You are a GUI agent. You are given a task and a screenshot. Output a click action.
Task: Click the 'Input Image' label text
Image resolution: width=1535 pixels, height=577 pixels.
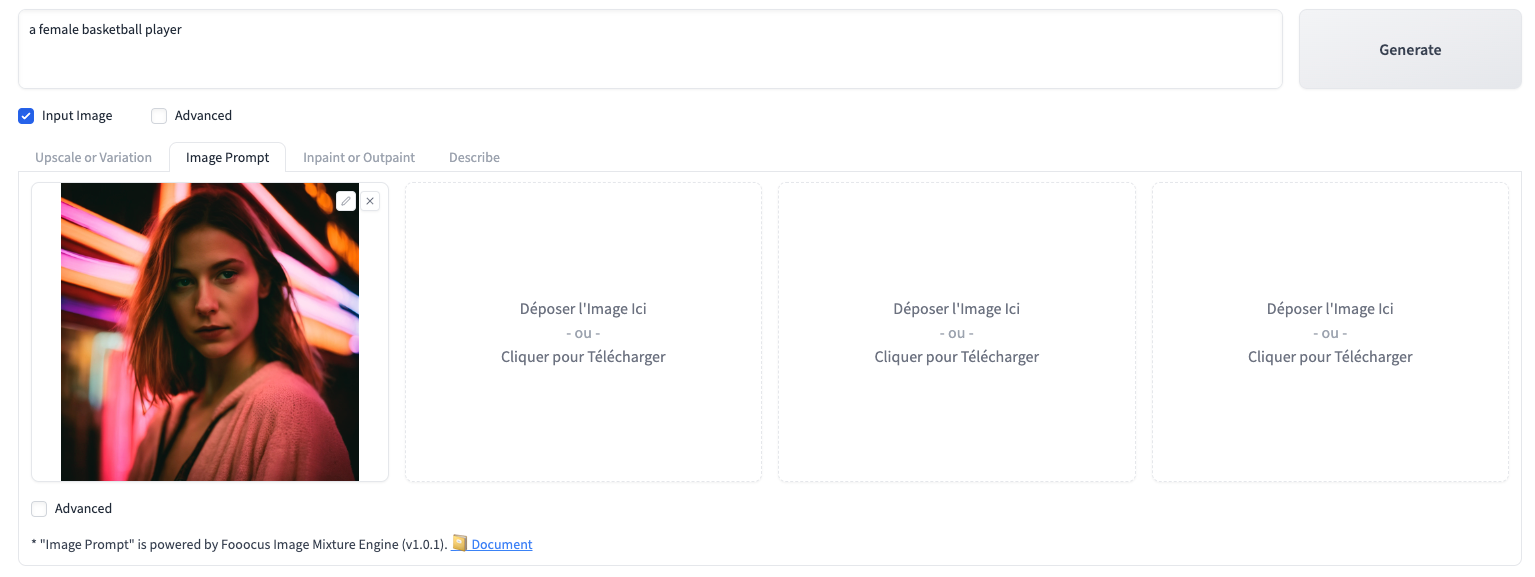coord(77,116)
